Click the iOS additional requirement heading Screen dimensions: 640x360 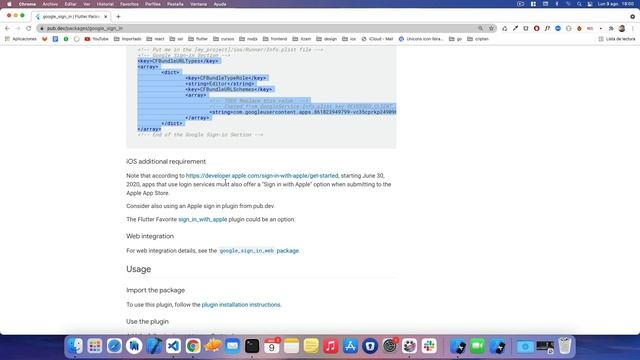pos(166,162)
